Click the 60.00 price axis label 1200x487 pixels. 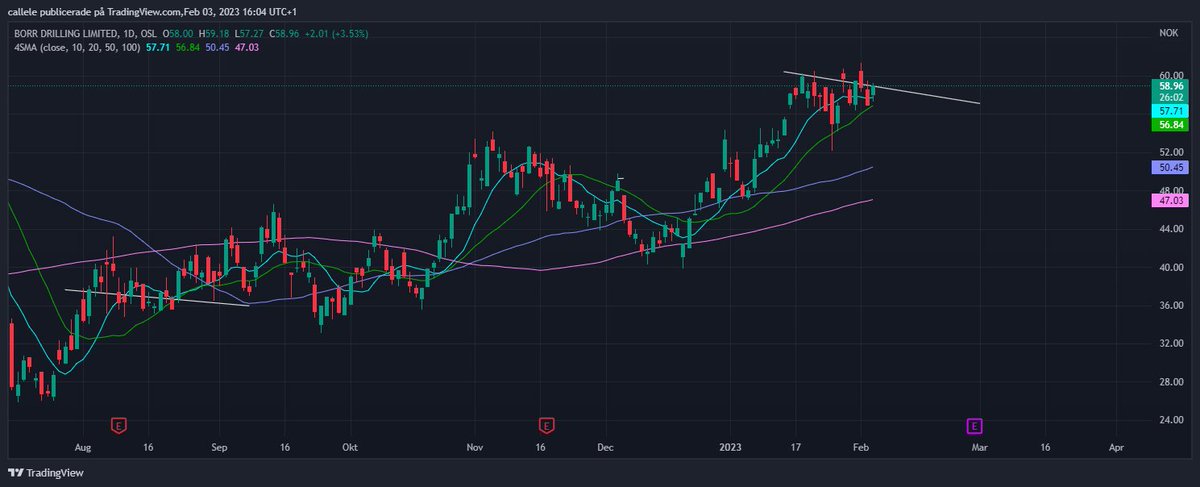(1172, 75)
